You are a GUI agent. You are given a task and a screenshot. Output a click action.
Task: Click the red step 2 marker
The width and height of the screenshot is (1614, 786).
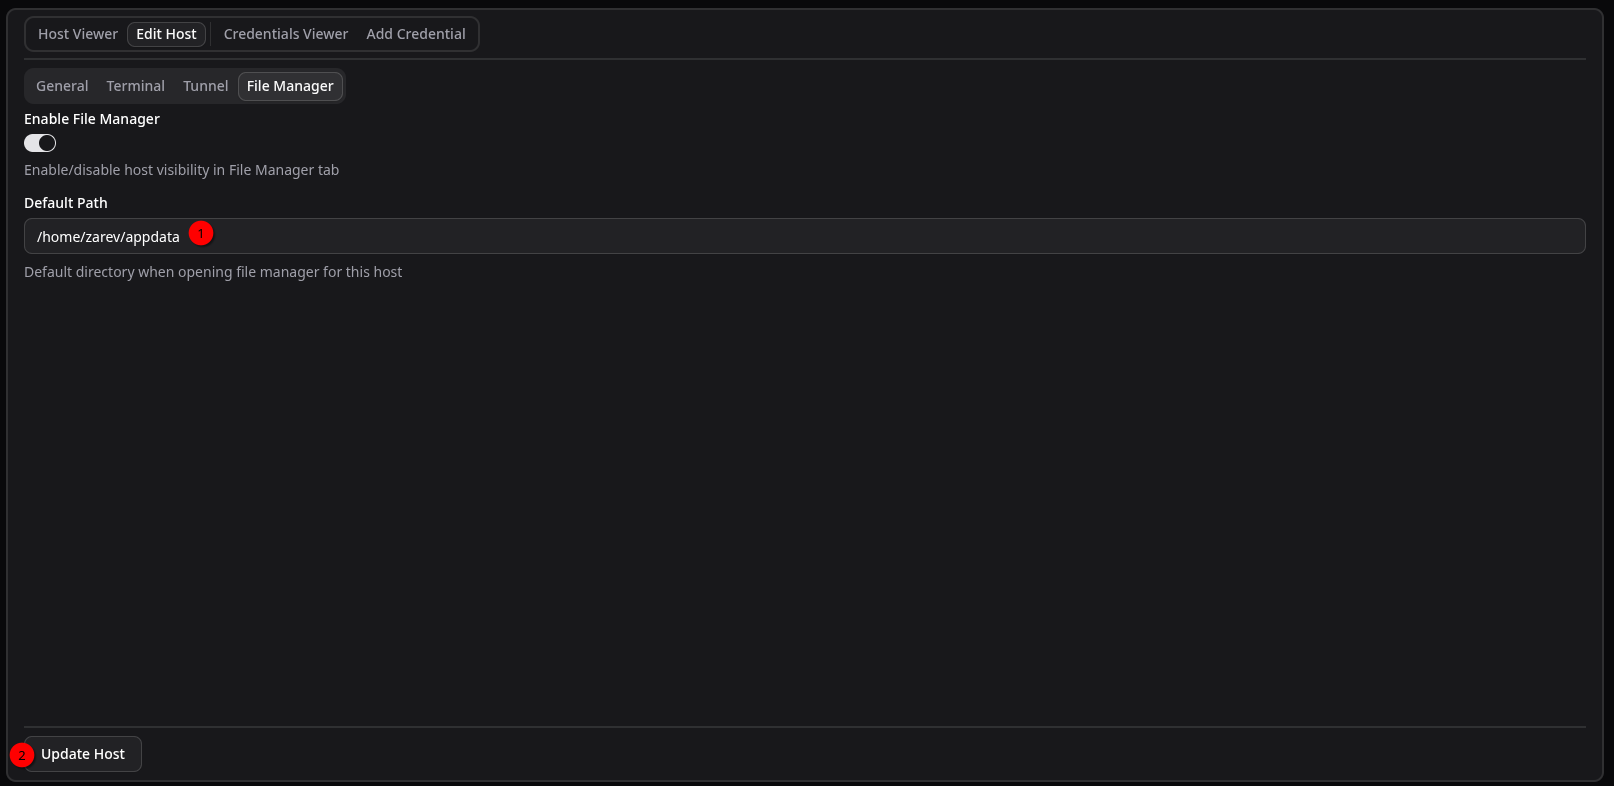pyautogui.click(x=22, y=755)
